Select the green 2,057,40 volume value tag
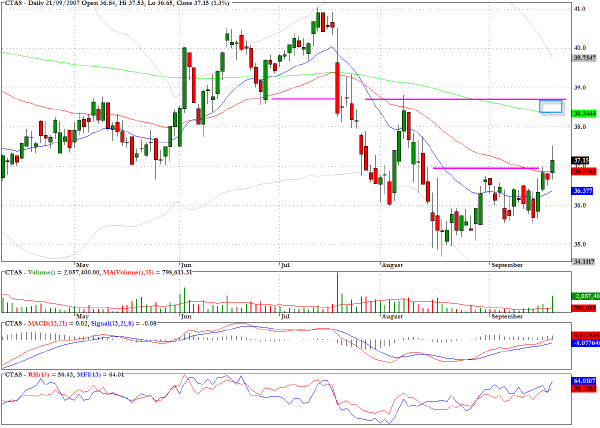This screenshot has width=600, height=428. click(585, 296)
